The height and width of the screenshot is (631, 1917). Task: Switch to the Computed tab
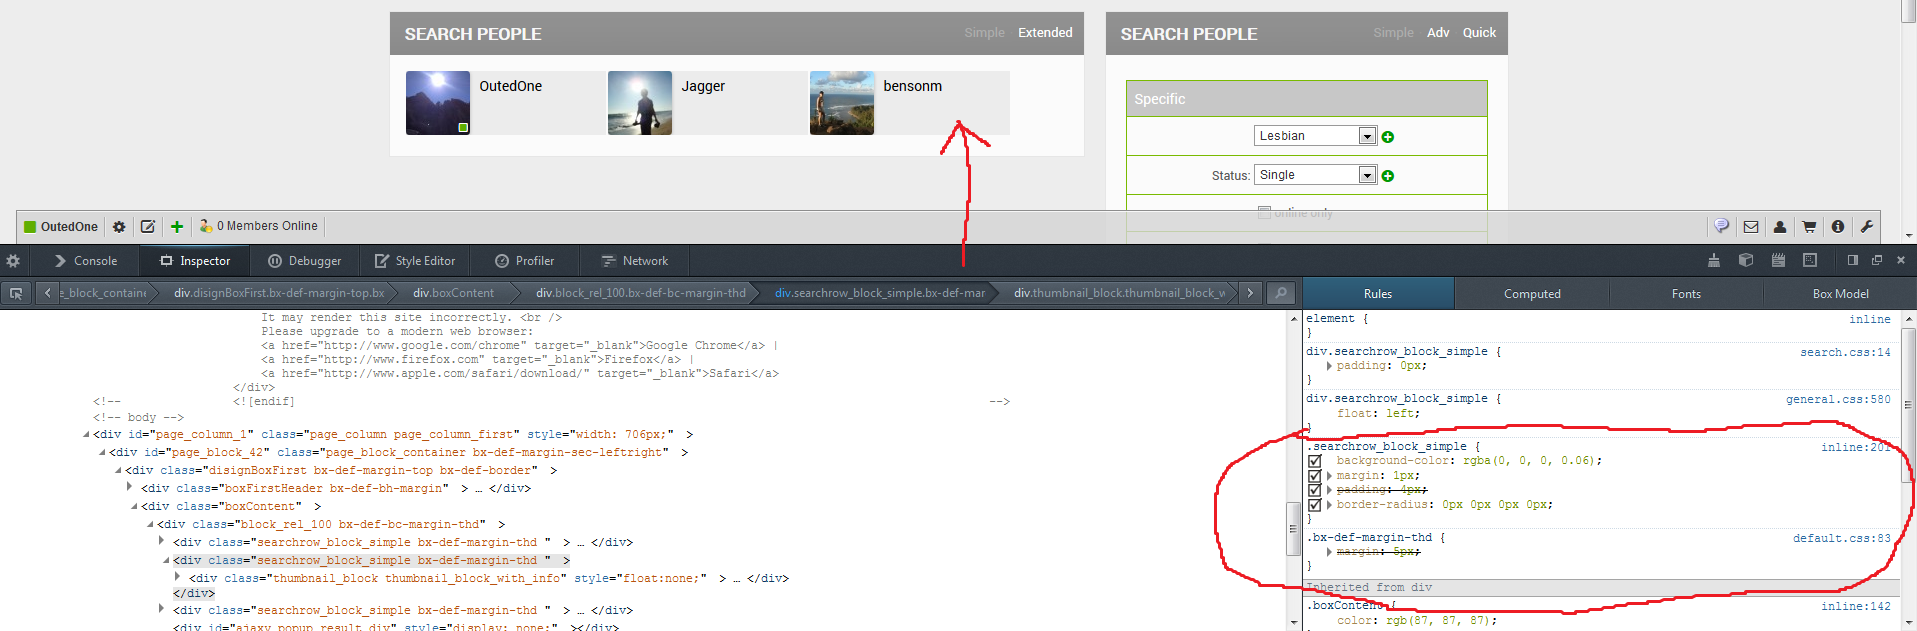[1531, 294]
